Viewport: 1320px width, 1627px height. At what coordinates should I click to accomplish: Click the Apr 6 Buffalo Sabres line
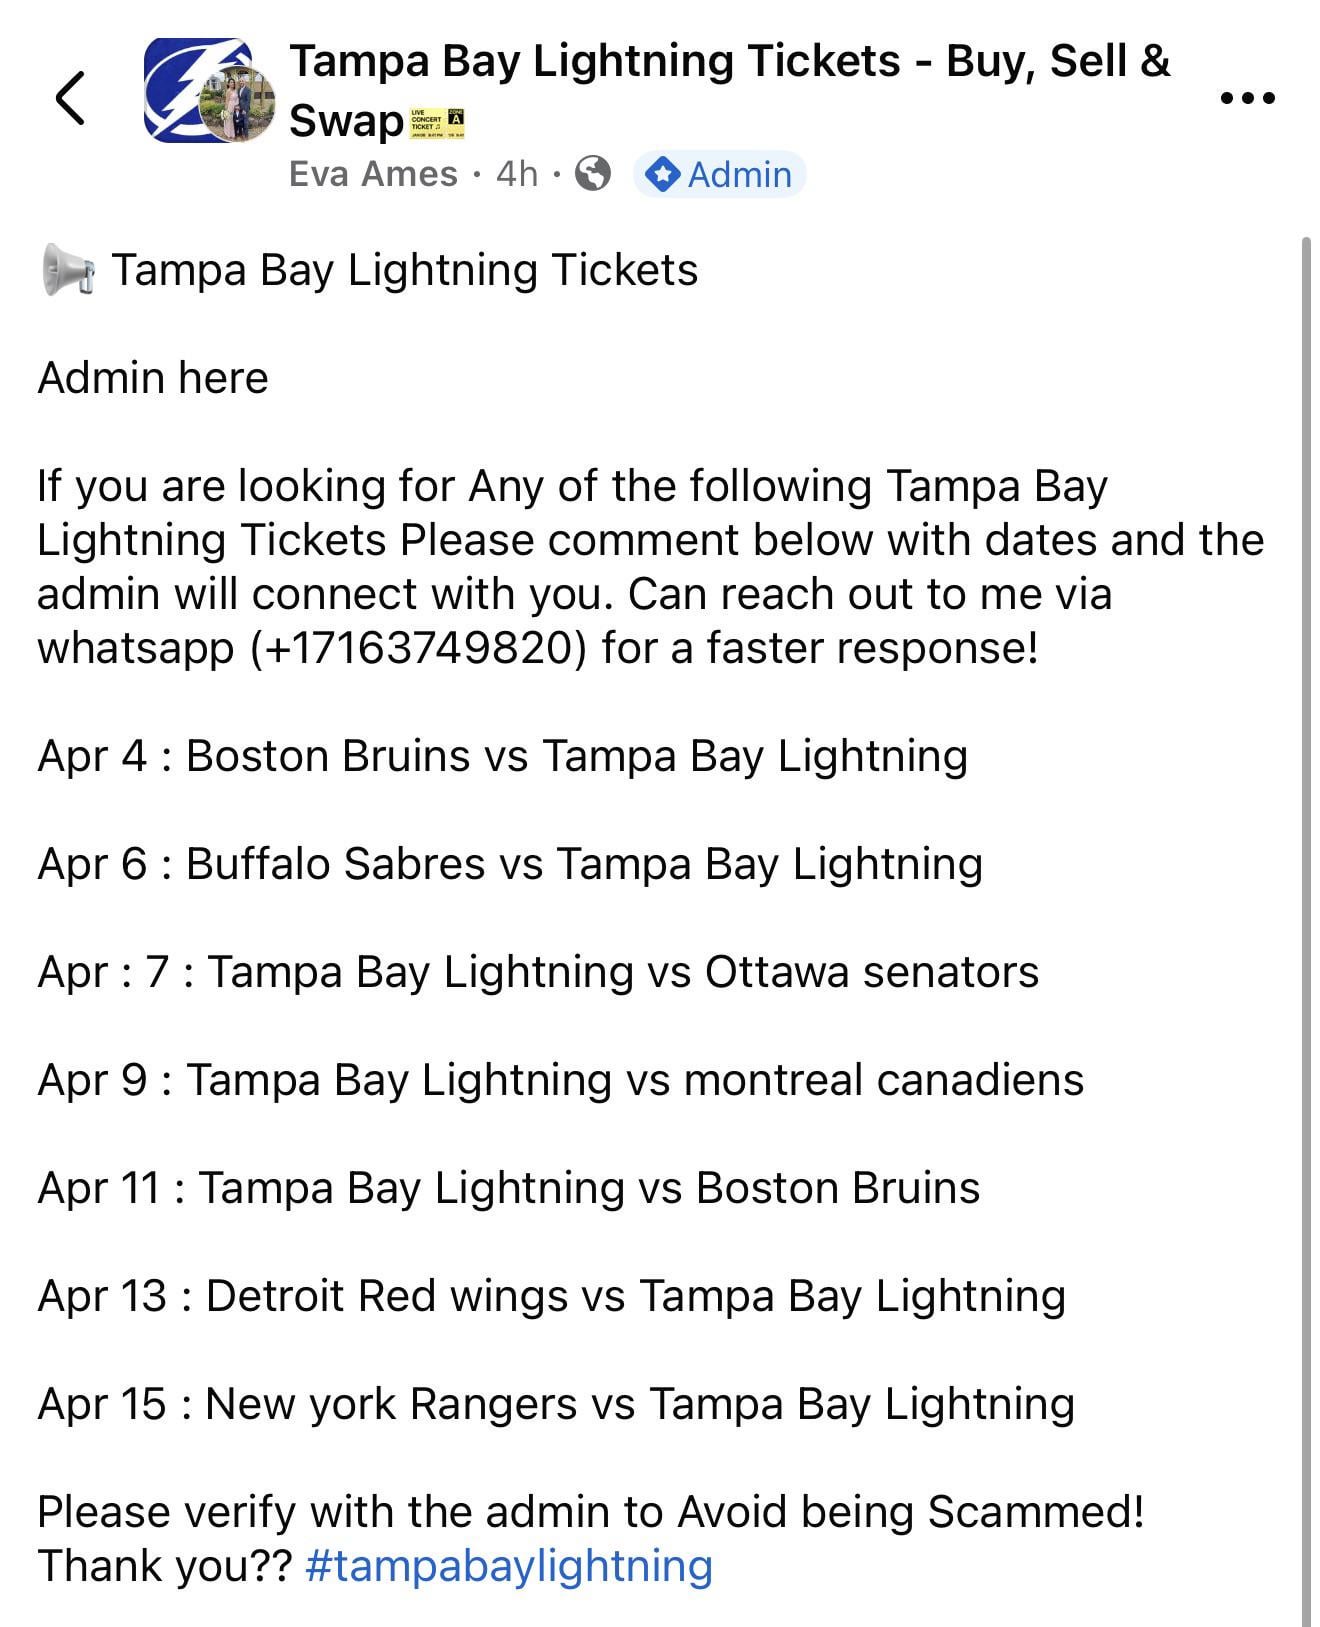click(510, 864)
